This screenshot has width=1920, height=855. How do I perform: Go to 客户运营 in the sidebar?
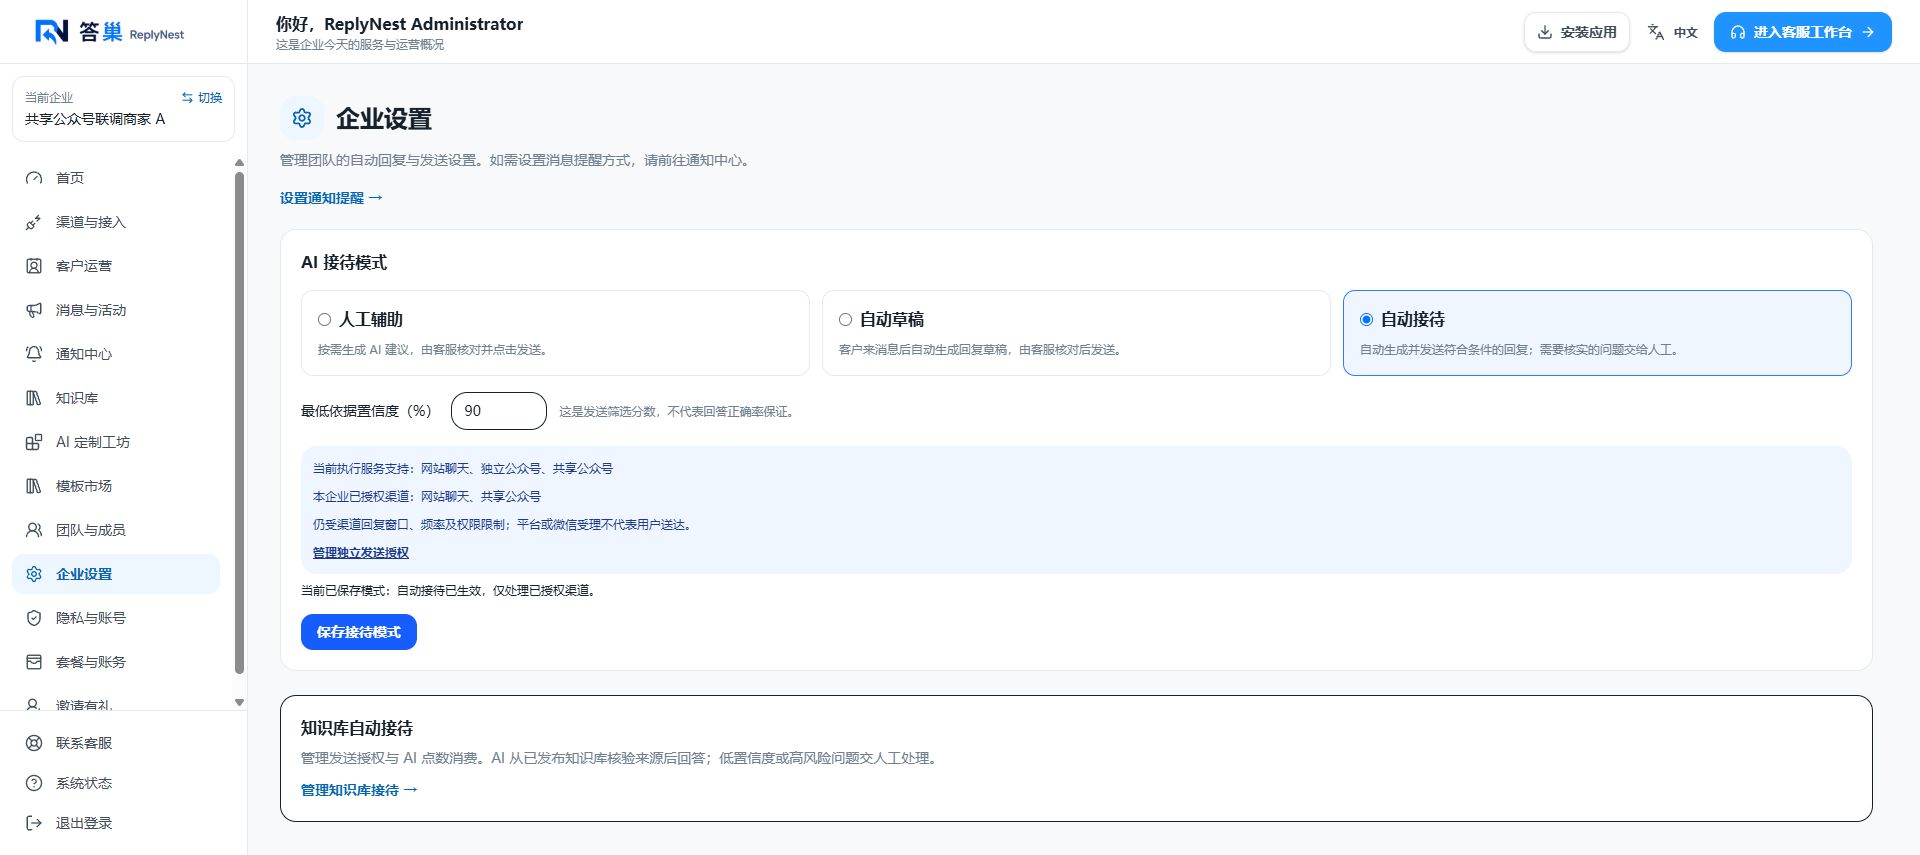point(116,266)
